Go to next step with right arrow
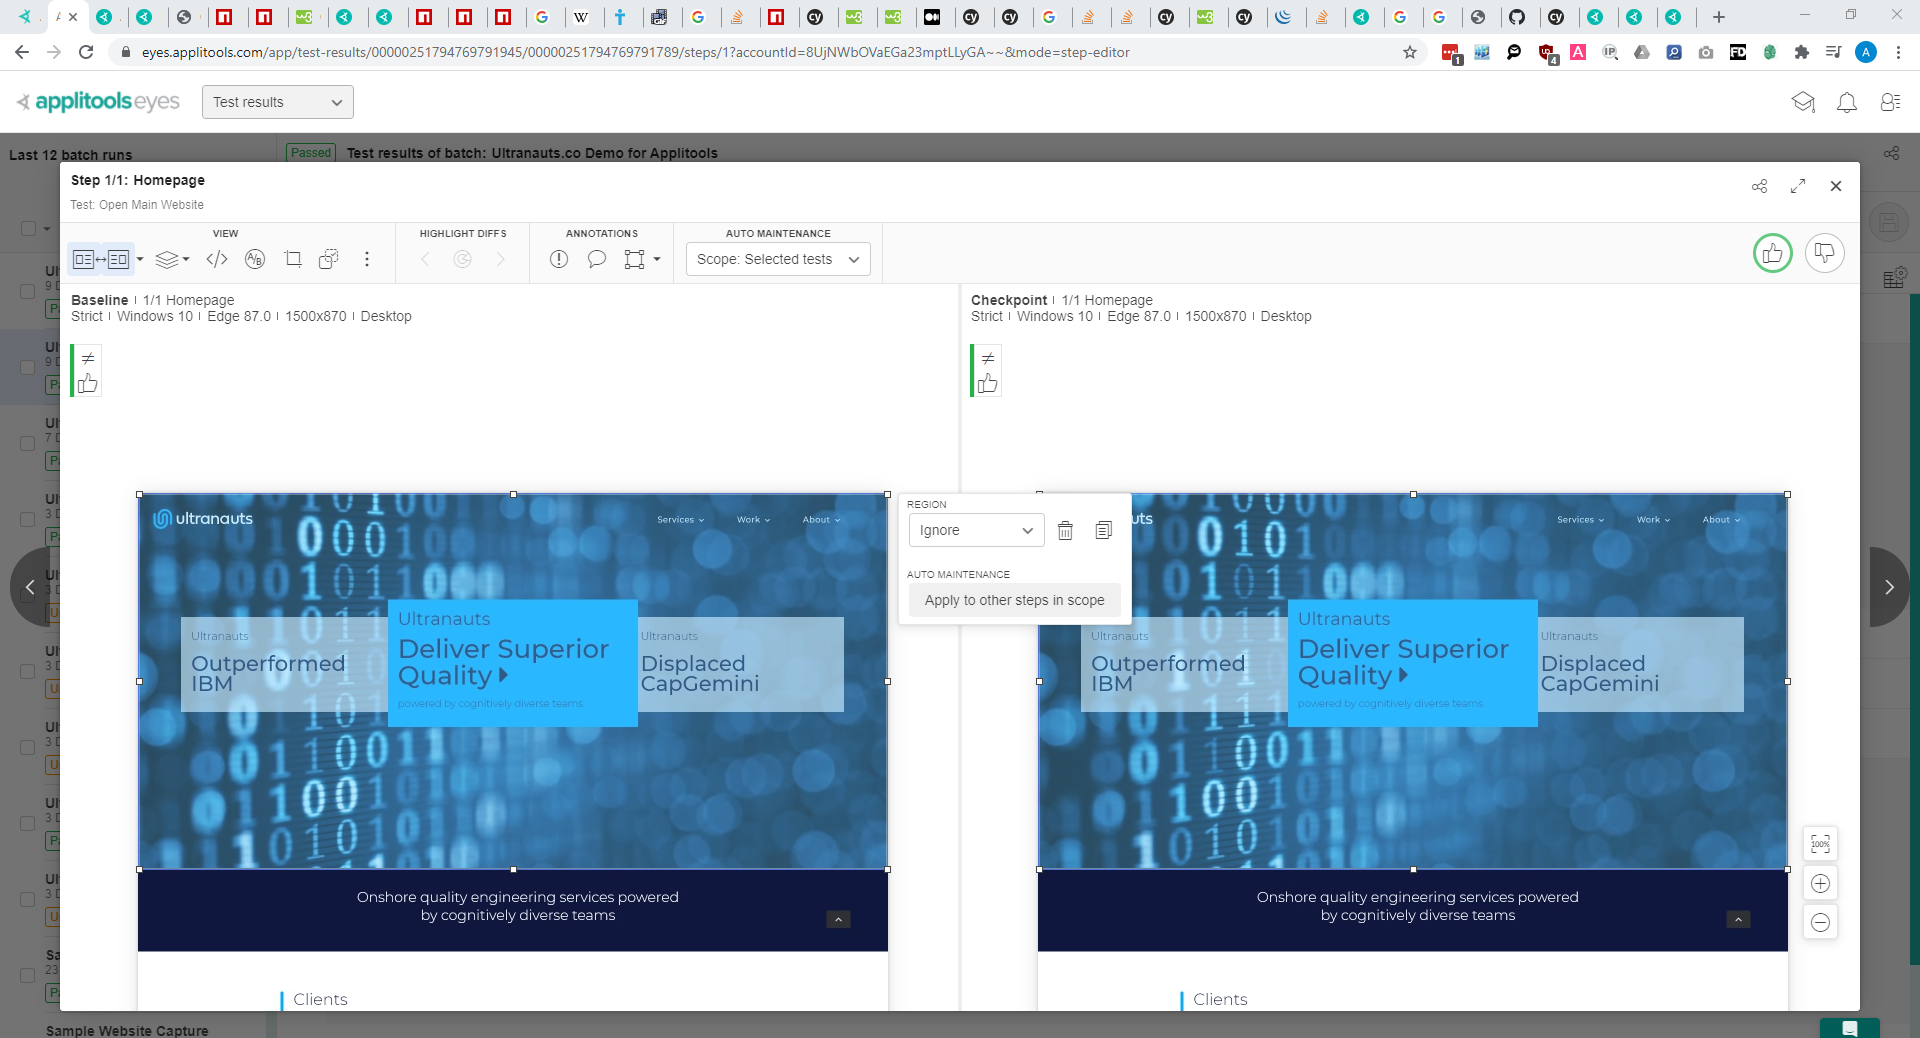1920x1038 pixels. point(1888,587)
